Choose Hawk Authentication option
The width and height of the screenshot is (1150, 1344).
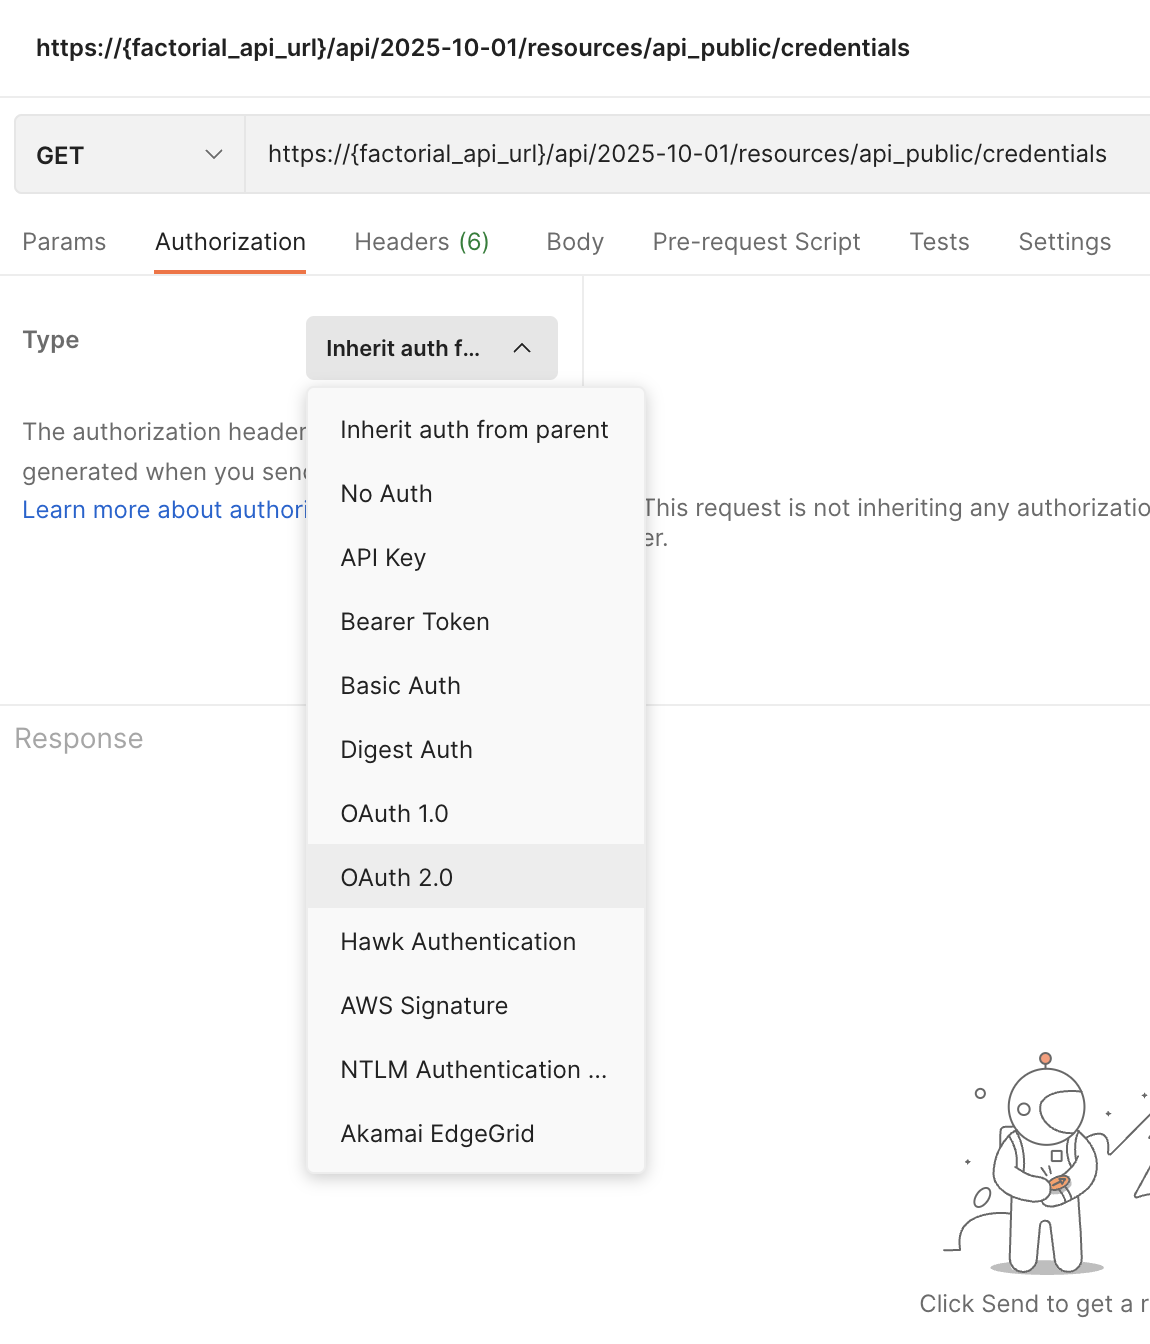[x=476, y=942]
